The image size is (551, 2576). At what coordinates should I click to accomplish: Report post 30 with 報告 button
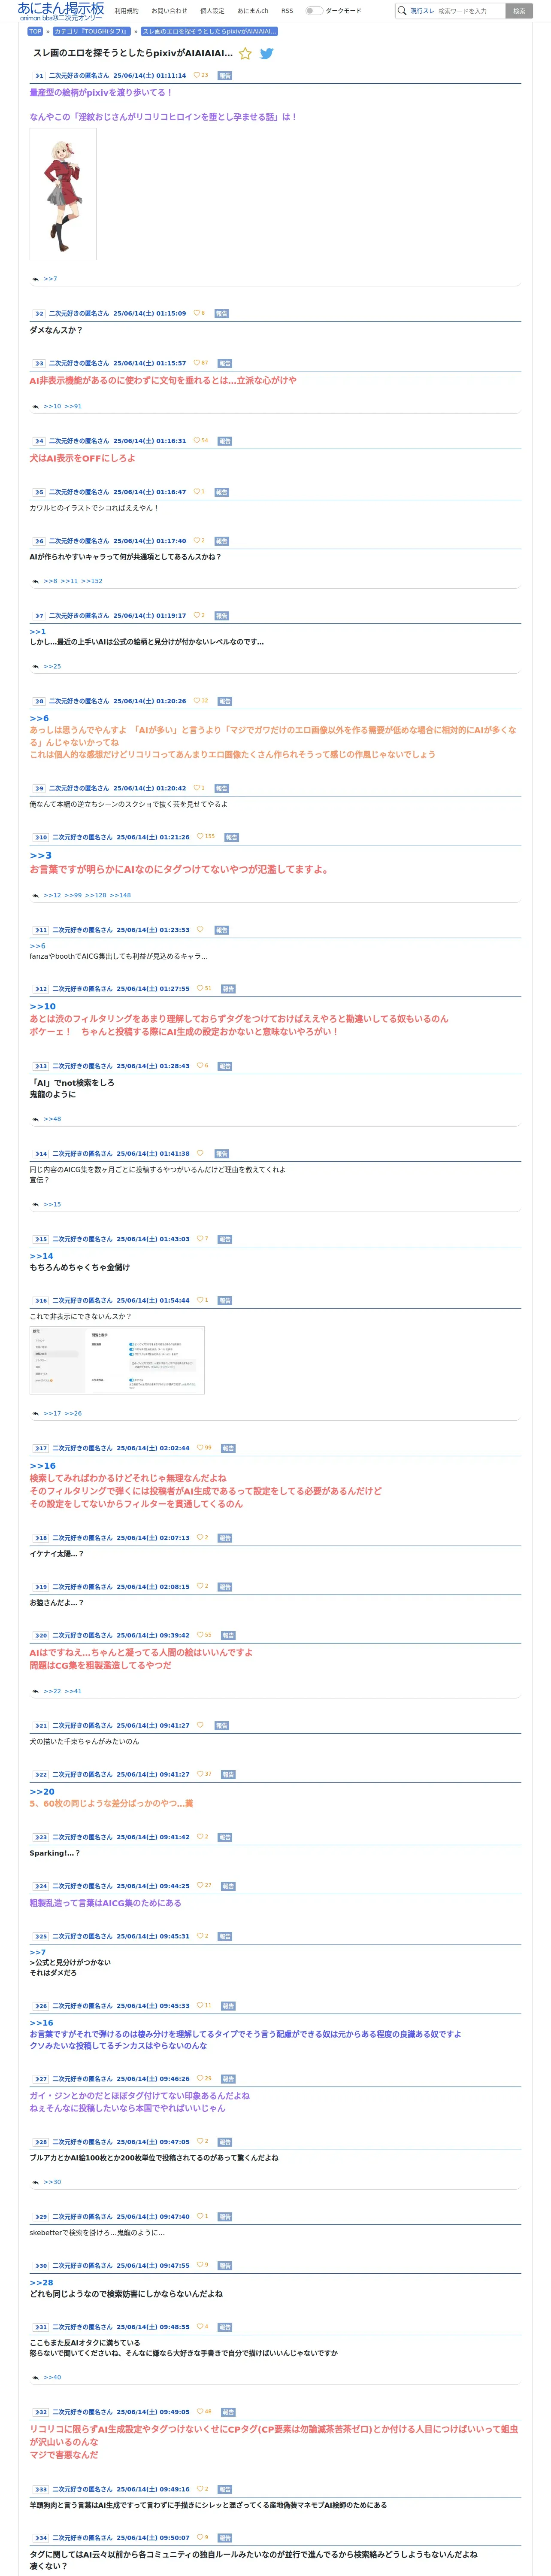[225, 2266]
